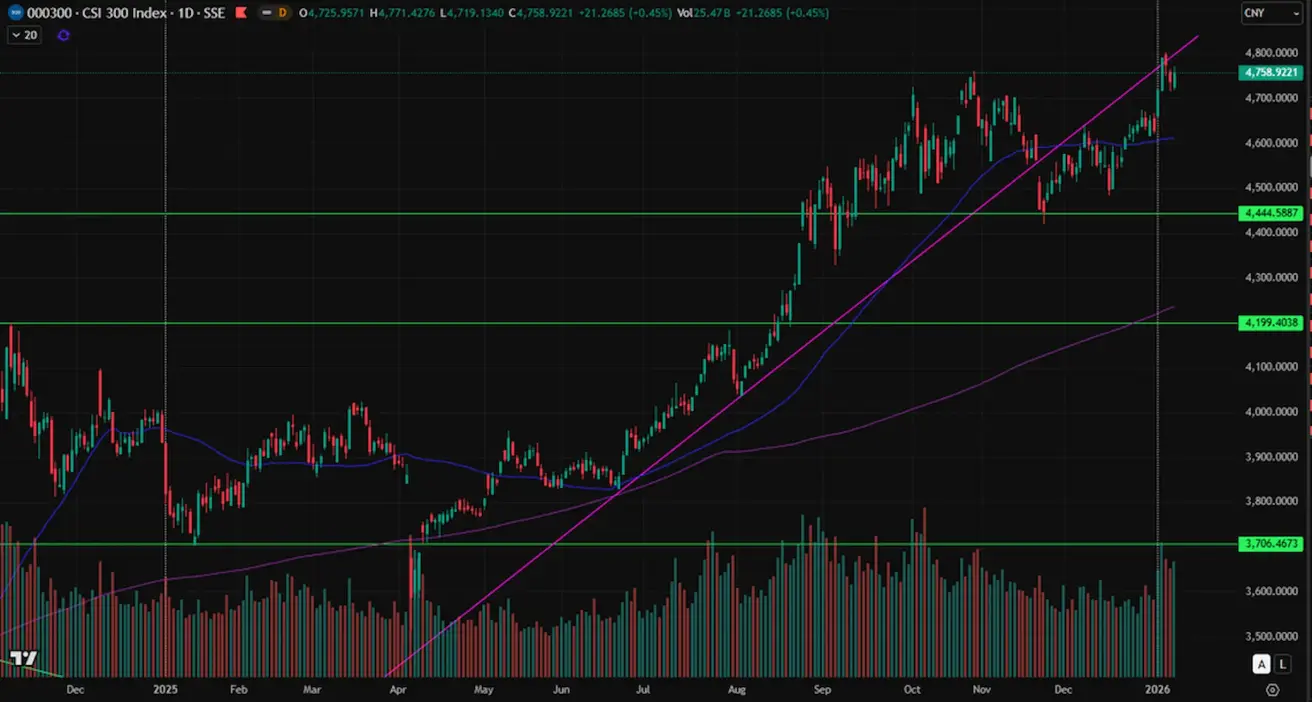1312x702 pixels.
Task: Click the current price label 4,758.9221
Action: [x=1270, y=72]
